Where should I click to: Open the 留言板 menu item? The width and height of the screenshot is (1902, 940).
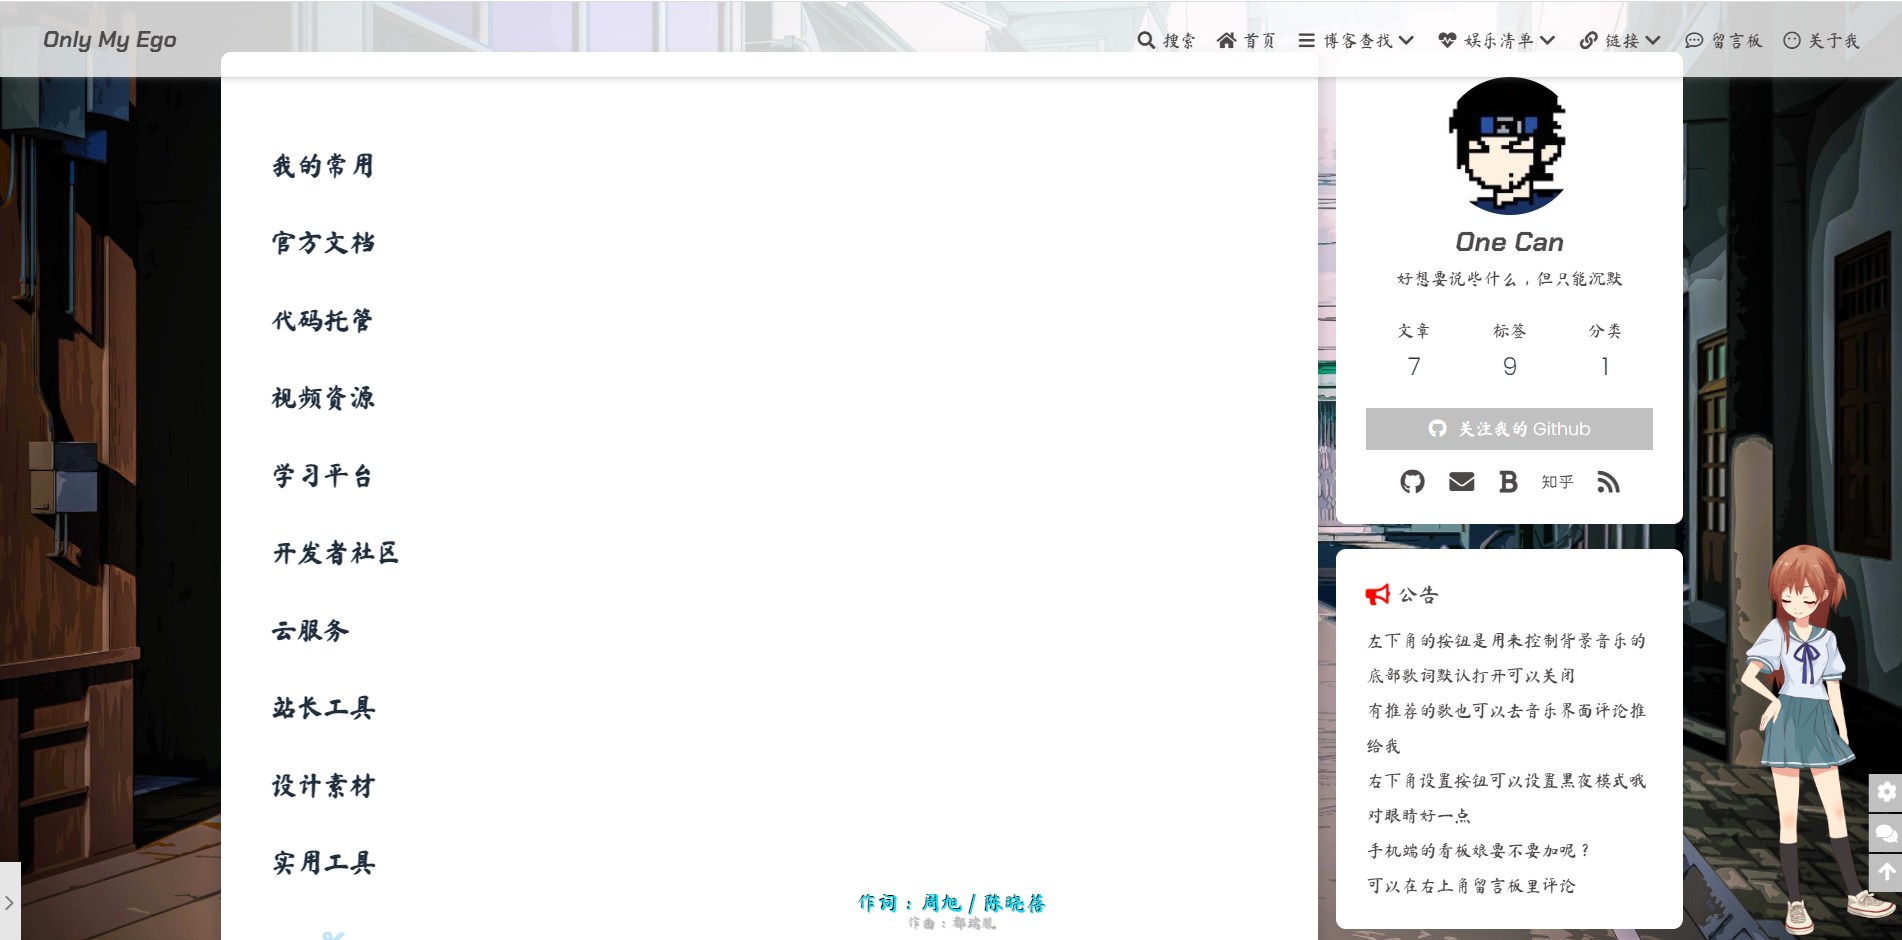[x=1723, y=40]
